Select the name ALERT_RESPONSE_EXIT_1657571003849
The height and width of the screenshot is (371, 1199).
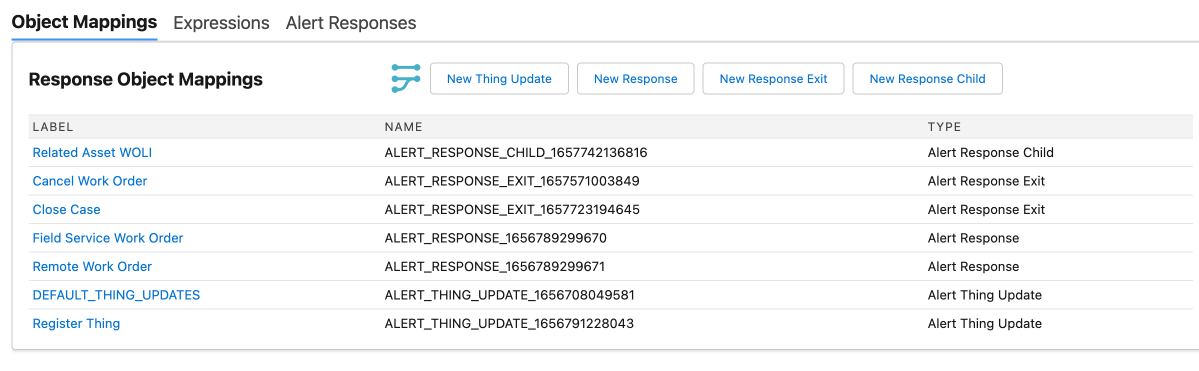[x=512, y=181]
